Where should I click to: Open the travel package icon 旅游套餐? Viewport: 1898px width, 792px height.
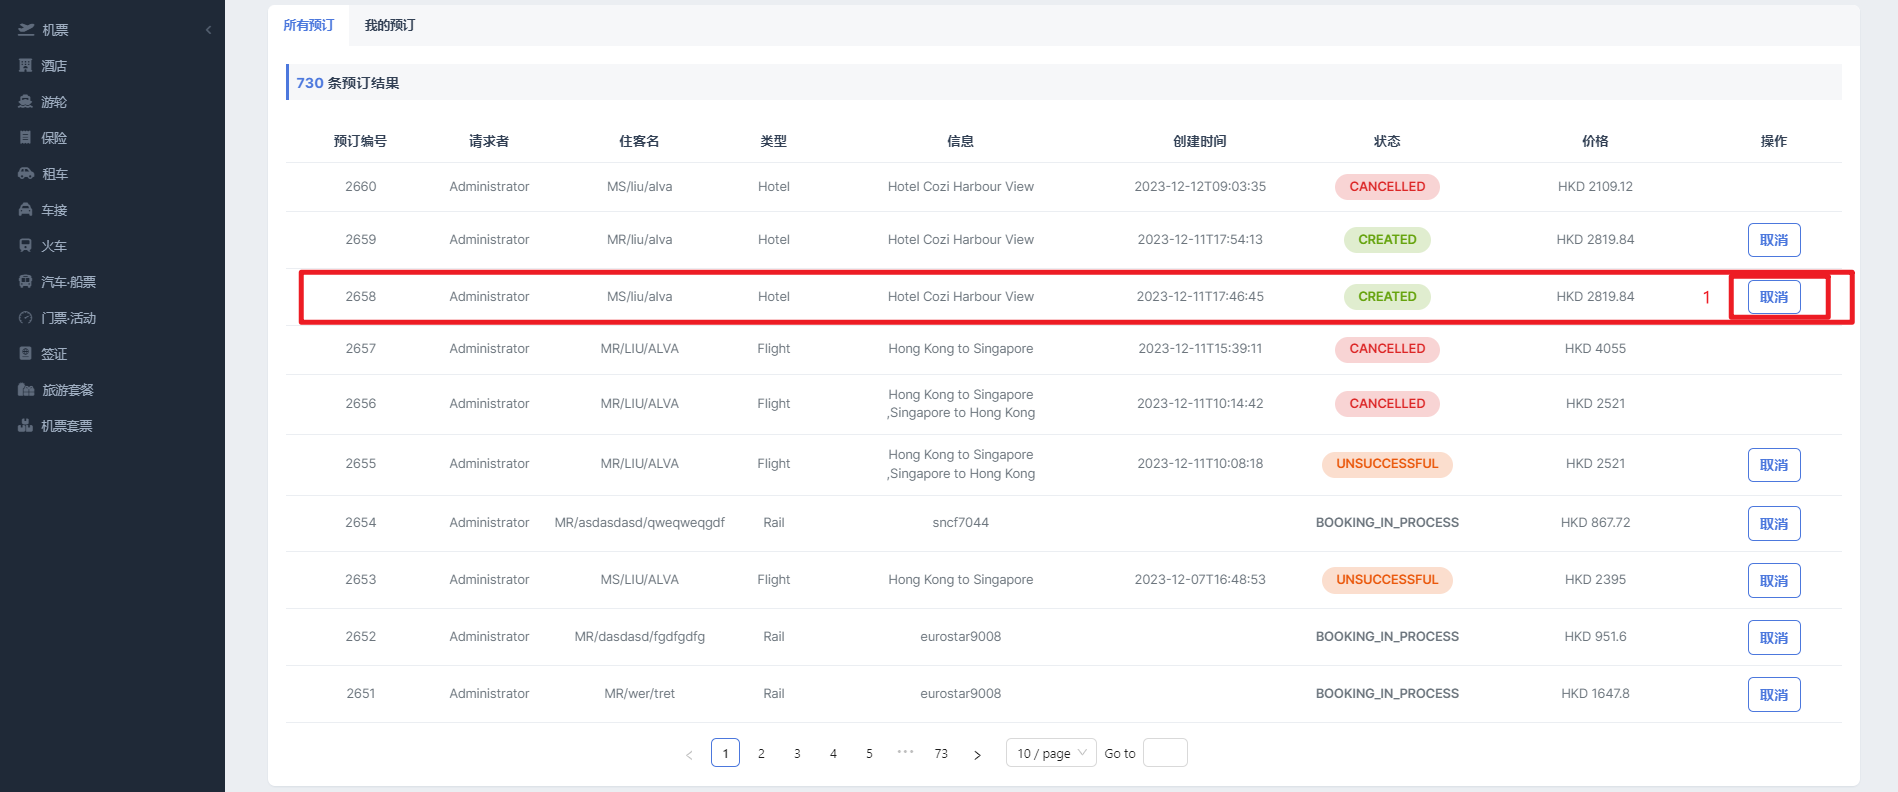26,390
